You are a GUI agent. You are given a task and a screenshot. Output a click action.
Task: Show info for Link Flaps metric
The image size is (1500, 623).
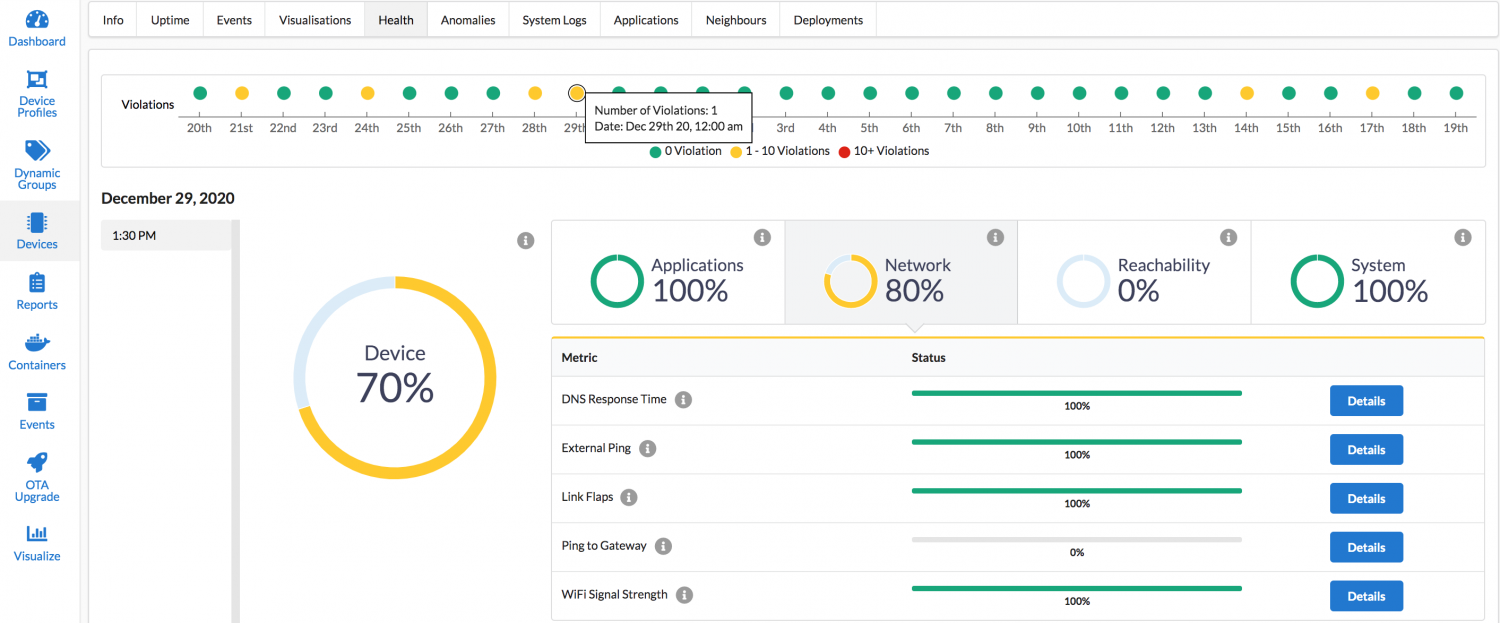[629, 497]
